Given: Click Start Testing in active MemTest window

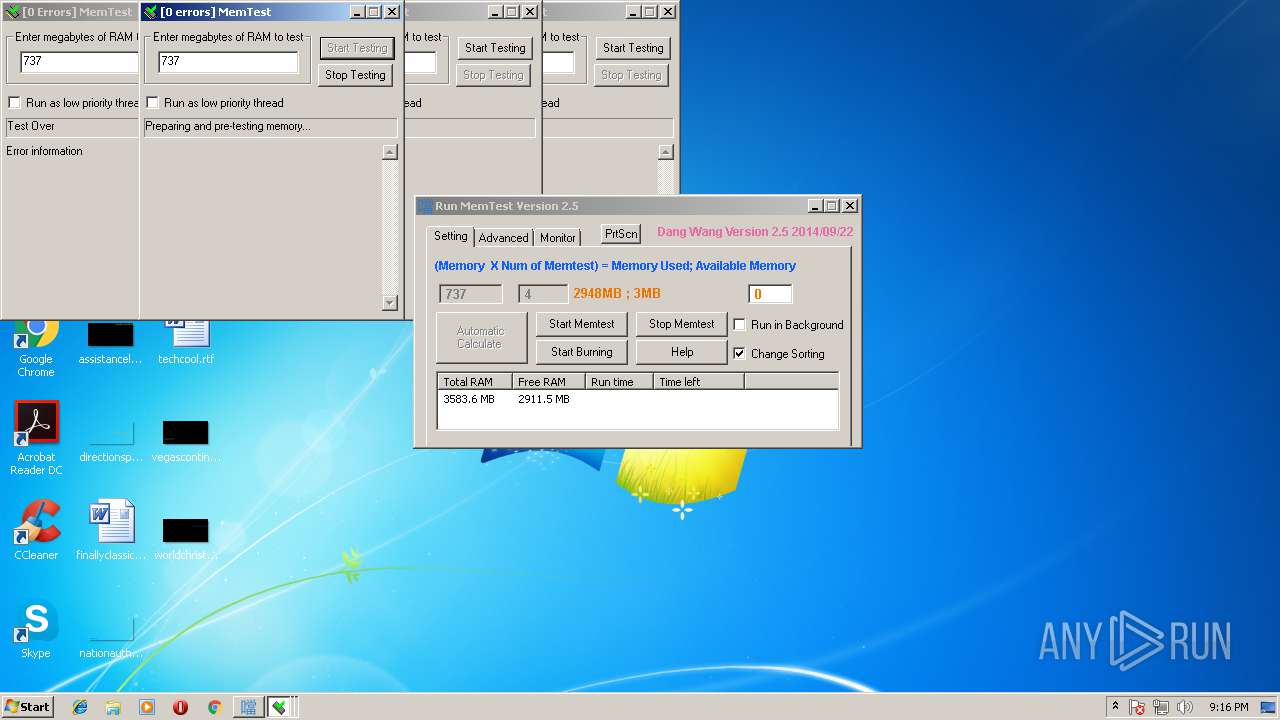Looking at the screenshot, I should [357, 48].
